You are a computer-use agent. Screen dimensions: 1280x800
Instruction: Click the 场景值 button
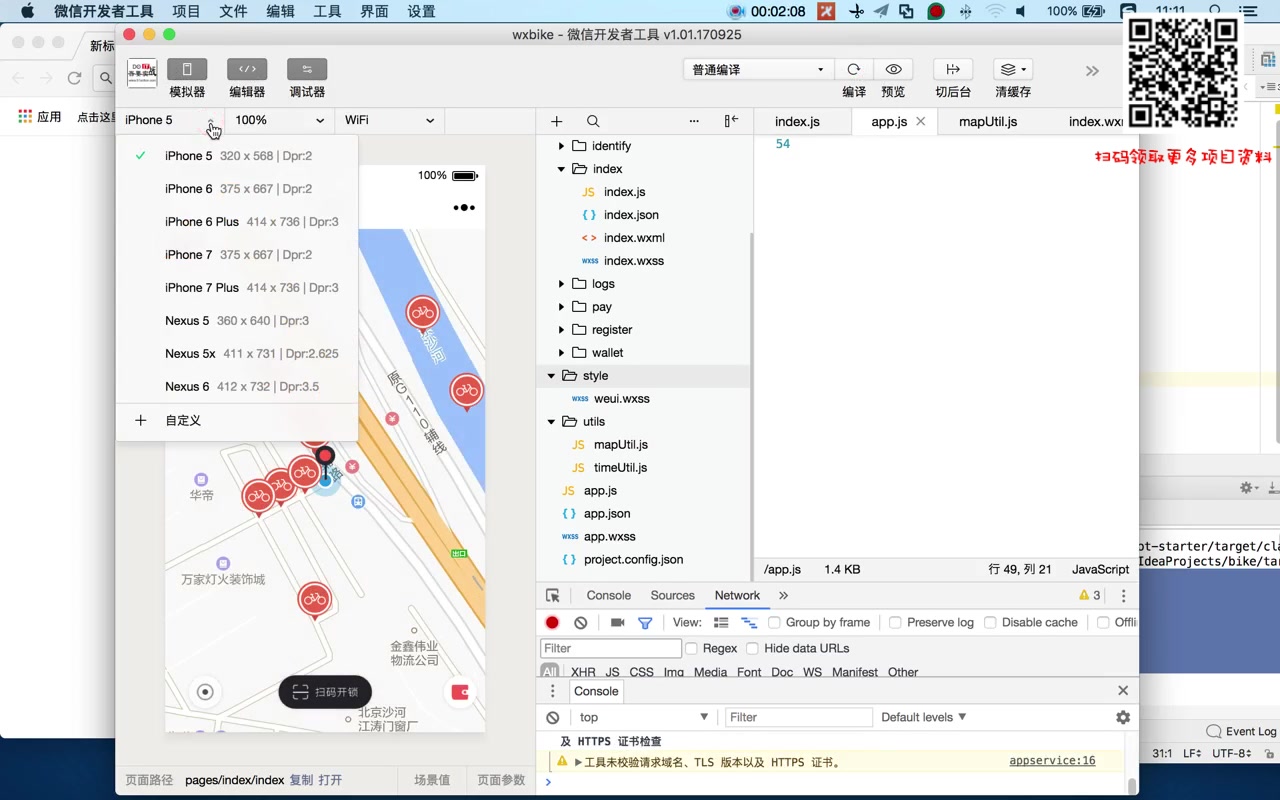click(432, 780)
